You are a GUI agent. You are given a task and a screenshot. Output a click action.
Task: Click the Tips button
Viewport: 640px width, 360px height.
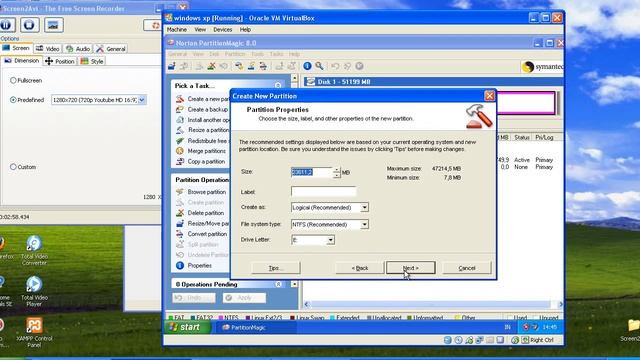coord(276,268)
